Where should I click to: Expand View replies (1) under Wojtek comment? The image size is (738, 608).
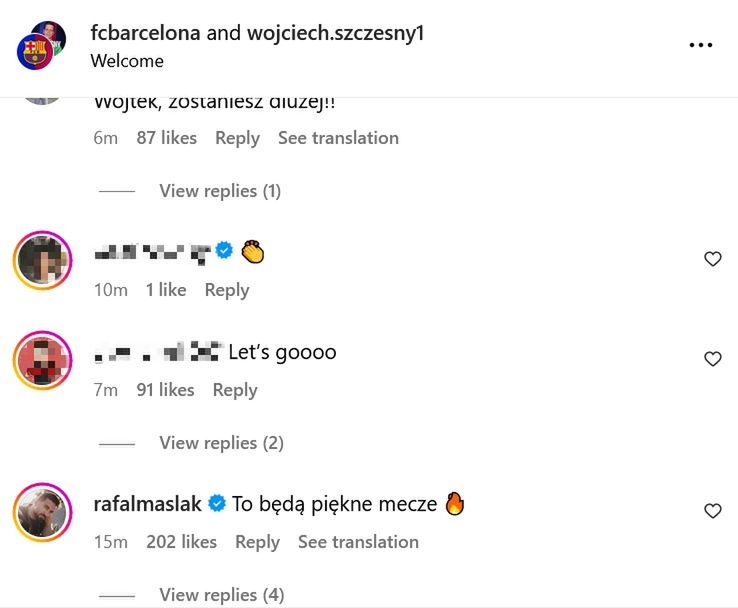pos(219,191)
